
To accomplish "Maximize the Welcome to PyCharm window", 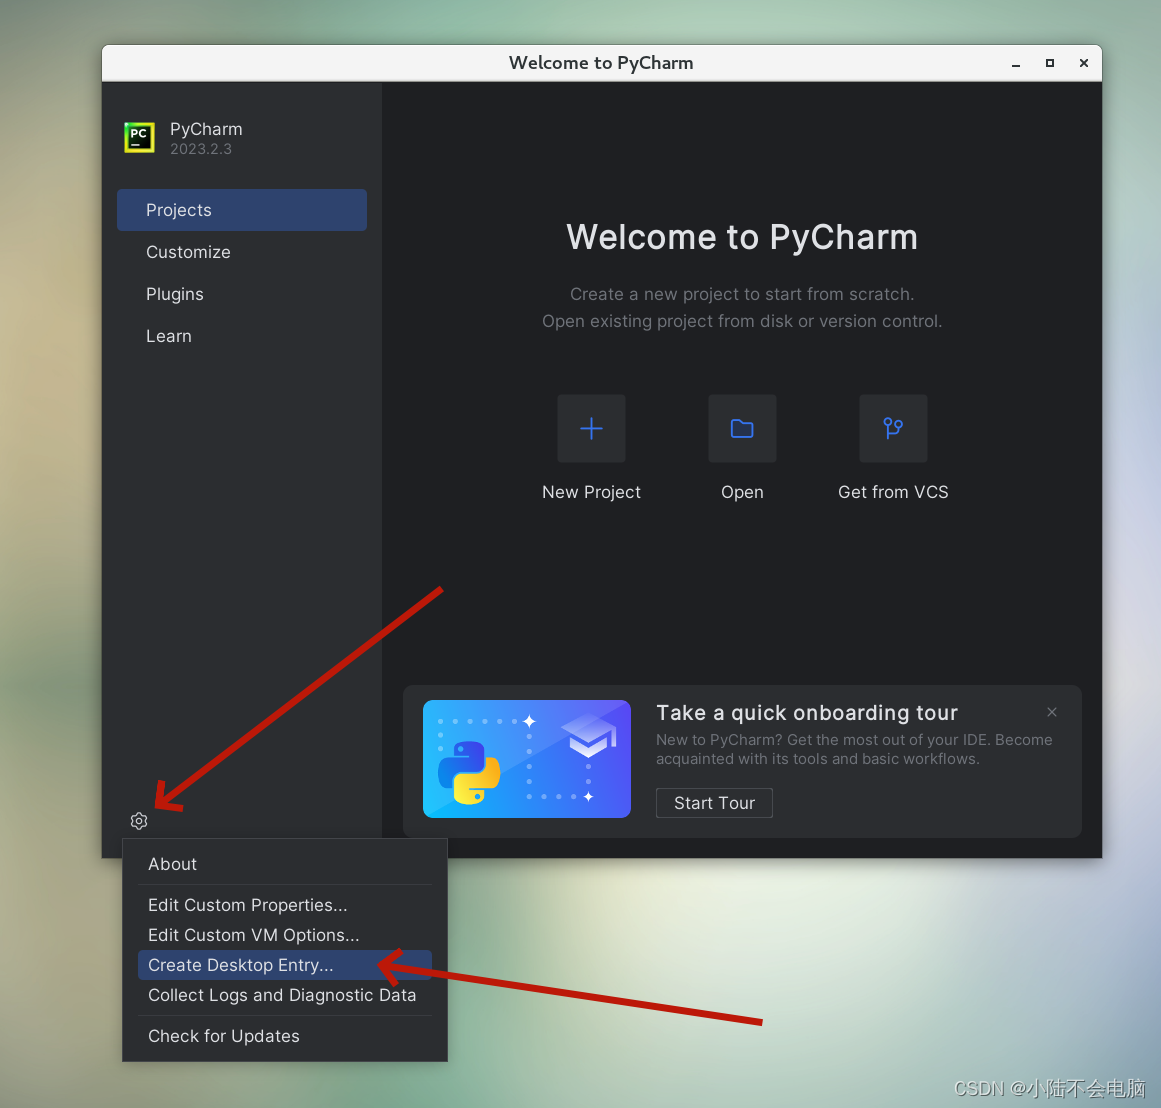I will point(1050,64).
